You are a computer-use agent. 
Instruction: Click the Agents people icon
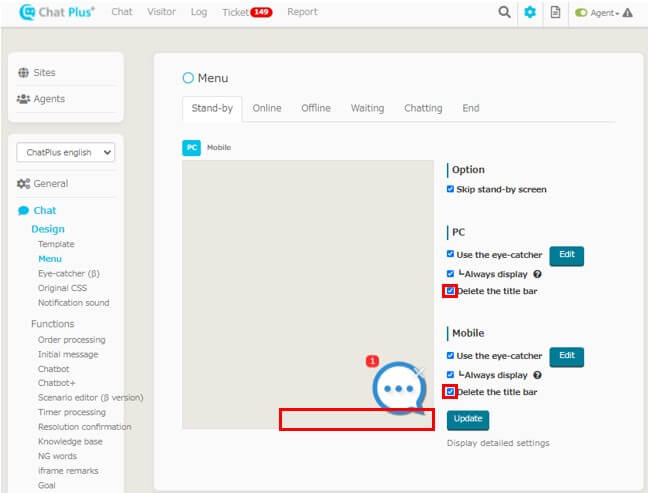[x=24, y=99]
